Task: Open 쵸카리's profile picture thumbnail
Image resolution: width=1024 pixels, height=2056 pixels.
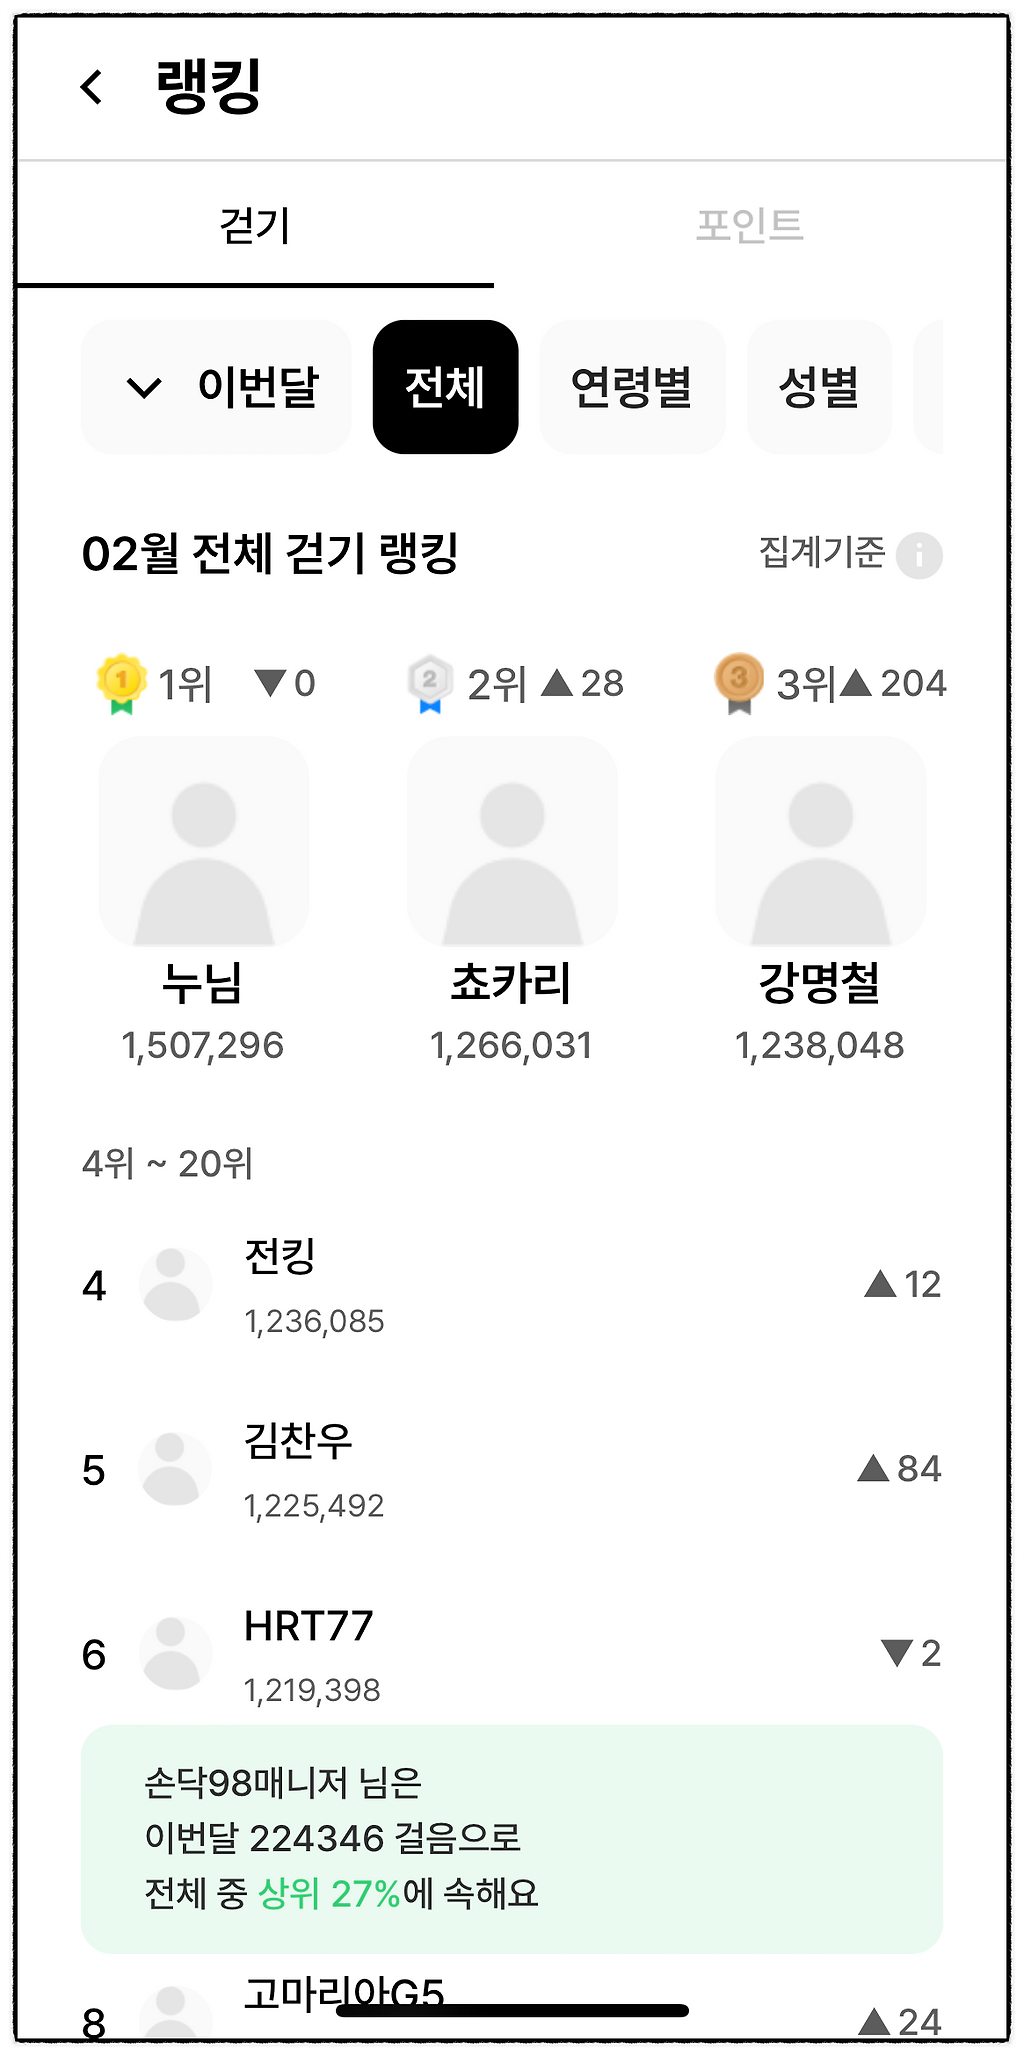Action: 512,841
